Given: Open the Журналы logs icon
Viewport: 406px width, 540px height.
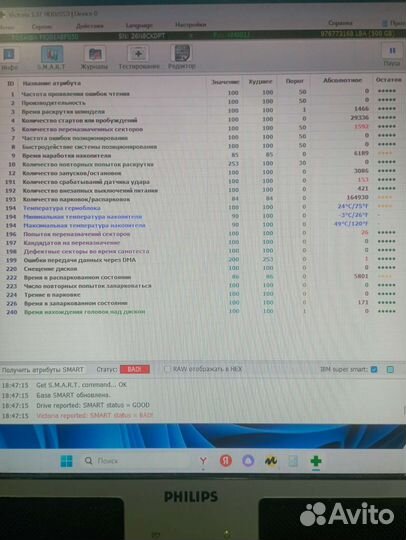Looking at the screenshot, I should (95, 58).
